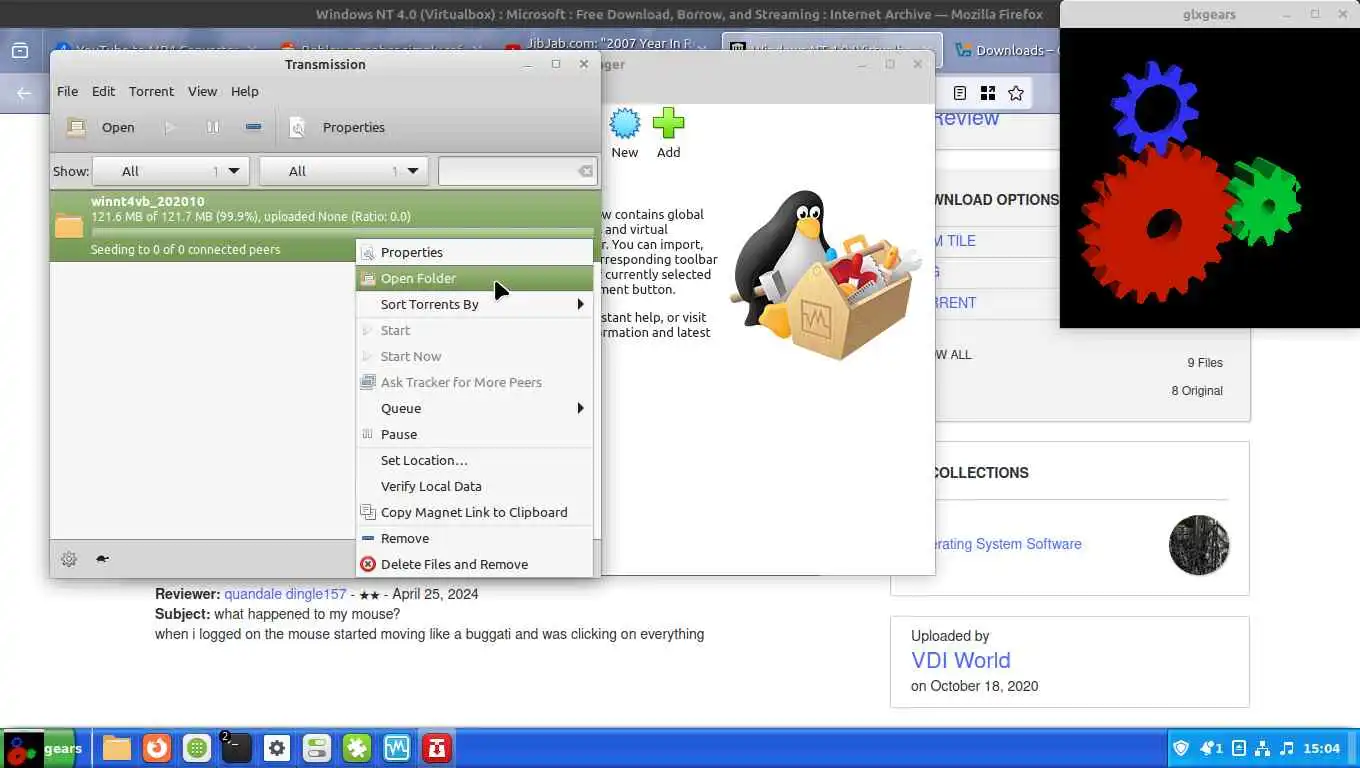Screen dimensions: 1360x768
Task: Click the Firefox extensions grid icon
Action: coord(988,93)
